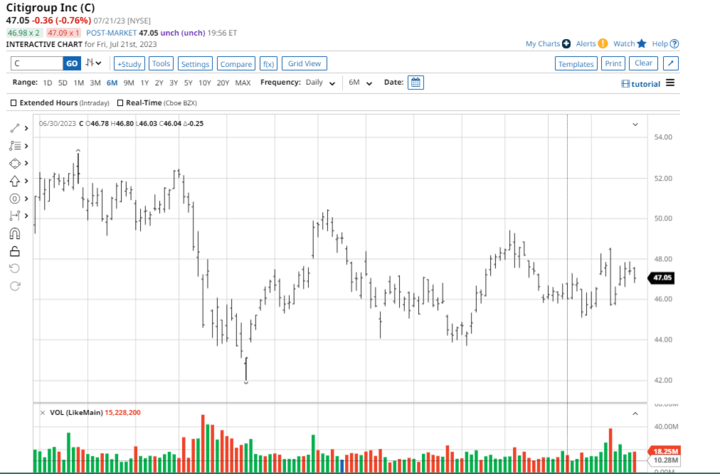The height and width of the screenshot is (474, 720).
Task: Redo the last chart action
Action: tap(15, 286)
